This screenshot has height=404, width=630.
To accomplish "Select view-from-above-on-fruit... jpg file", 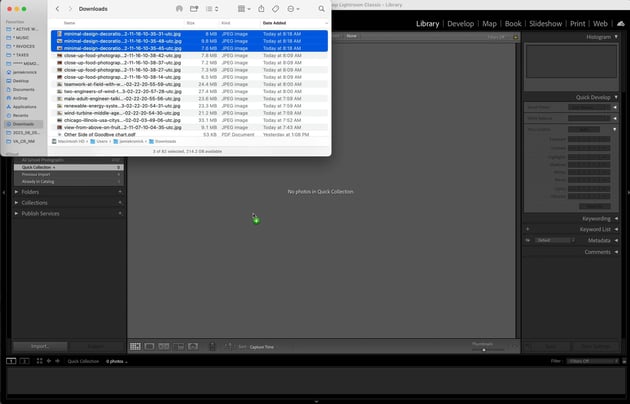I will 189,127.
